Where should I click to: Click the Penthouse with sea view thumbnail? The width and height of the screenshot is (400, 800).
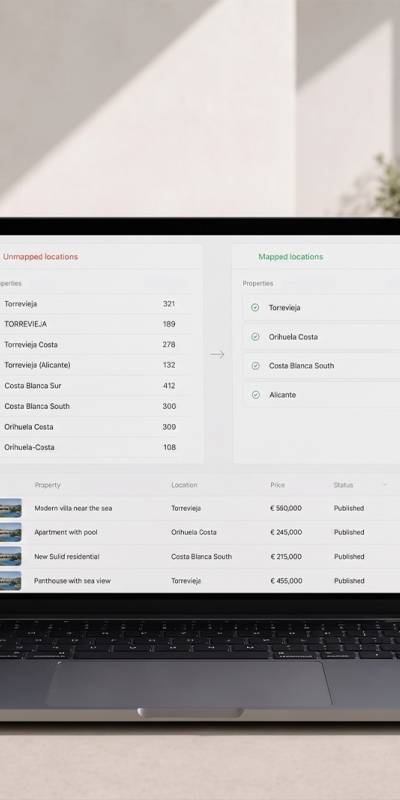click(10, 581)
